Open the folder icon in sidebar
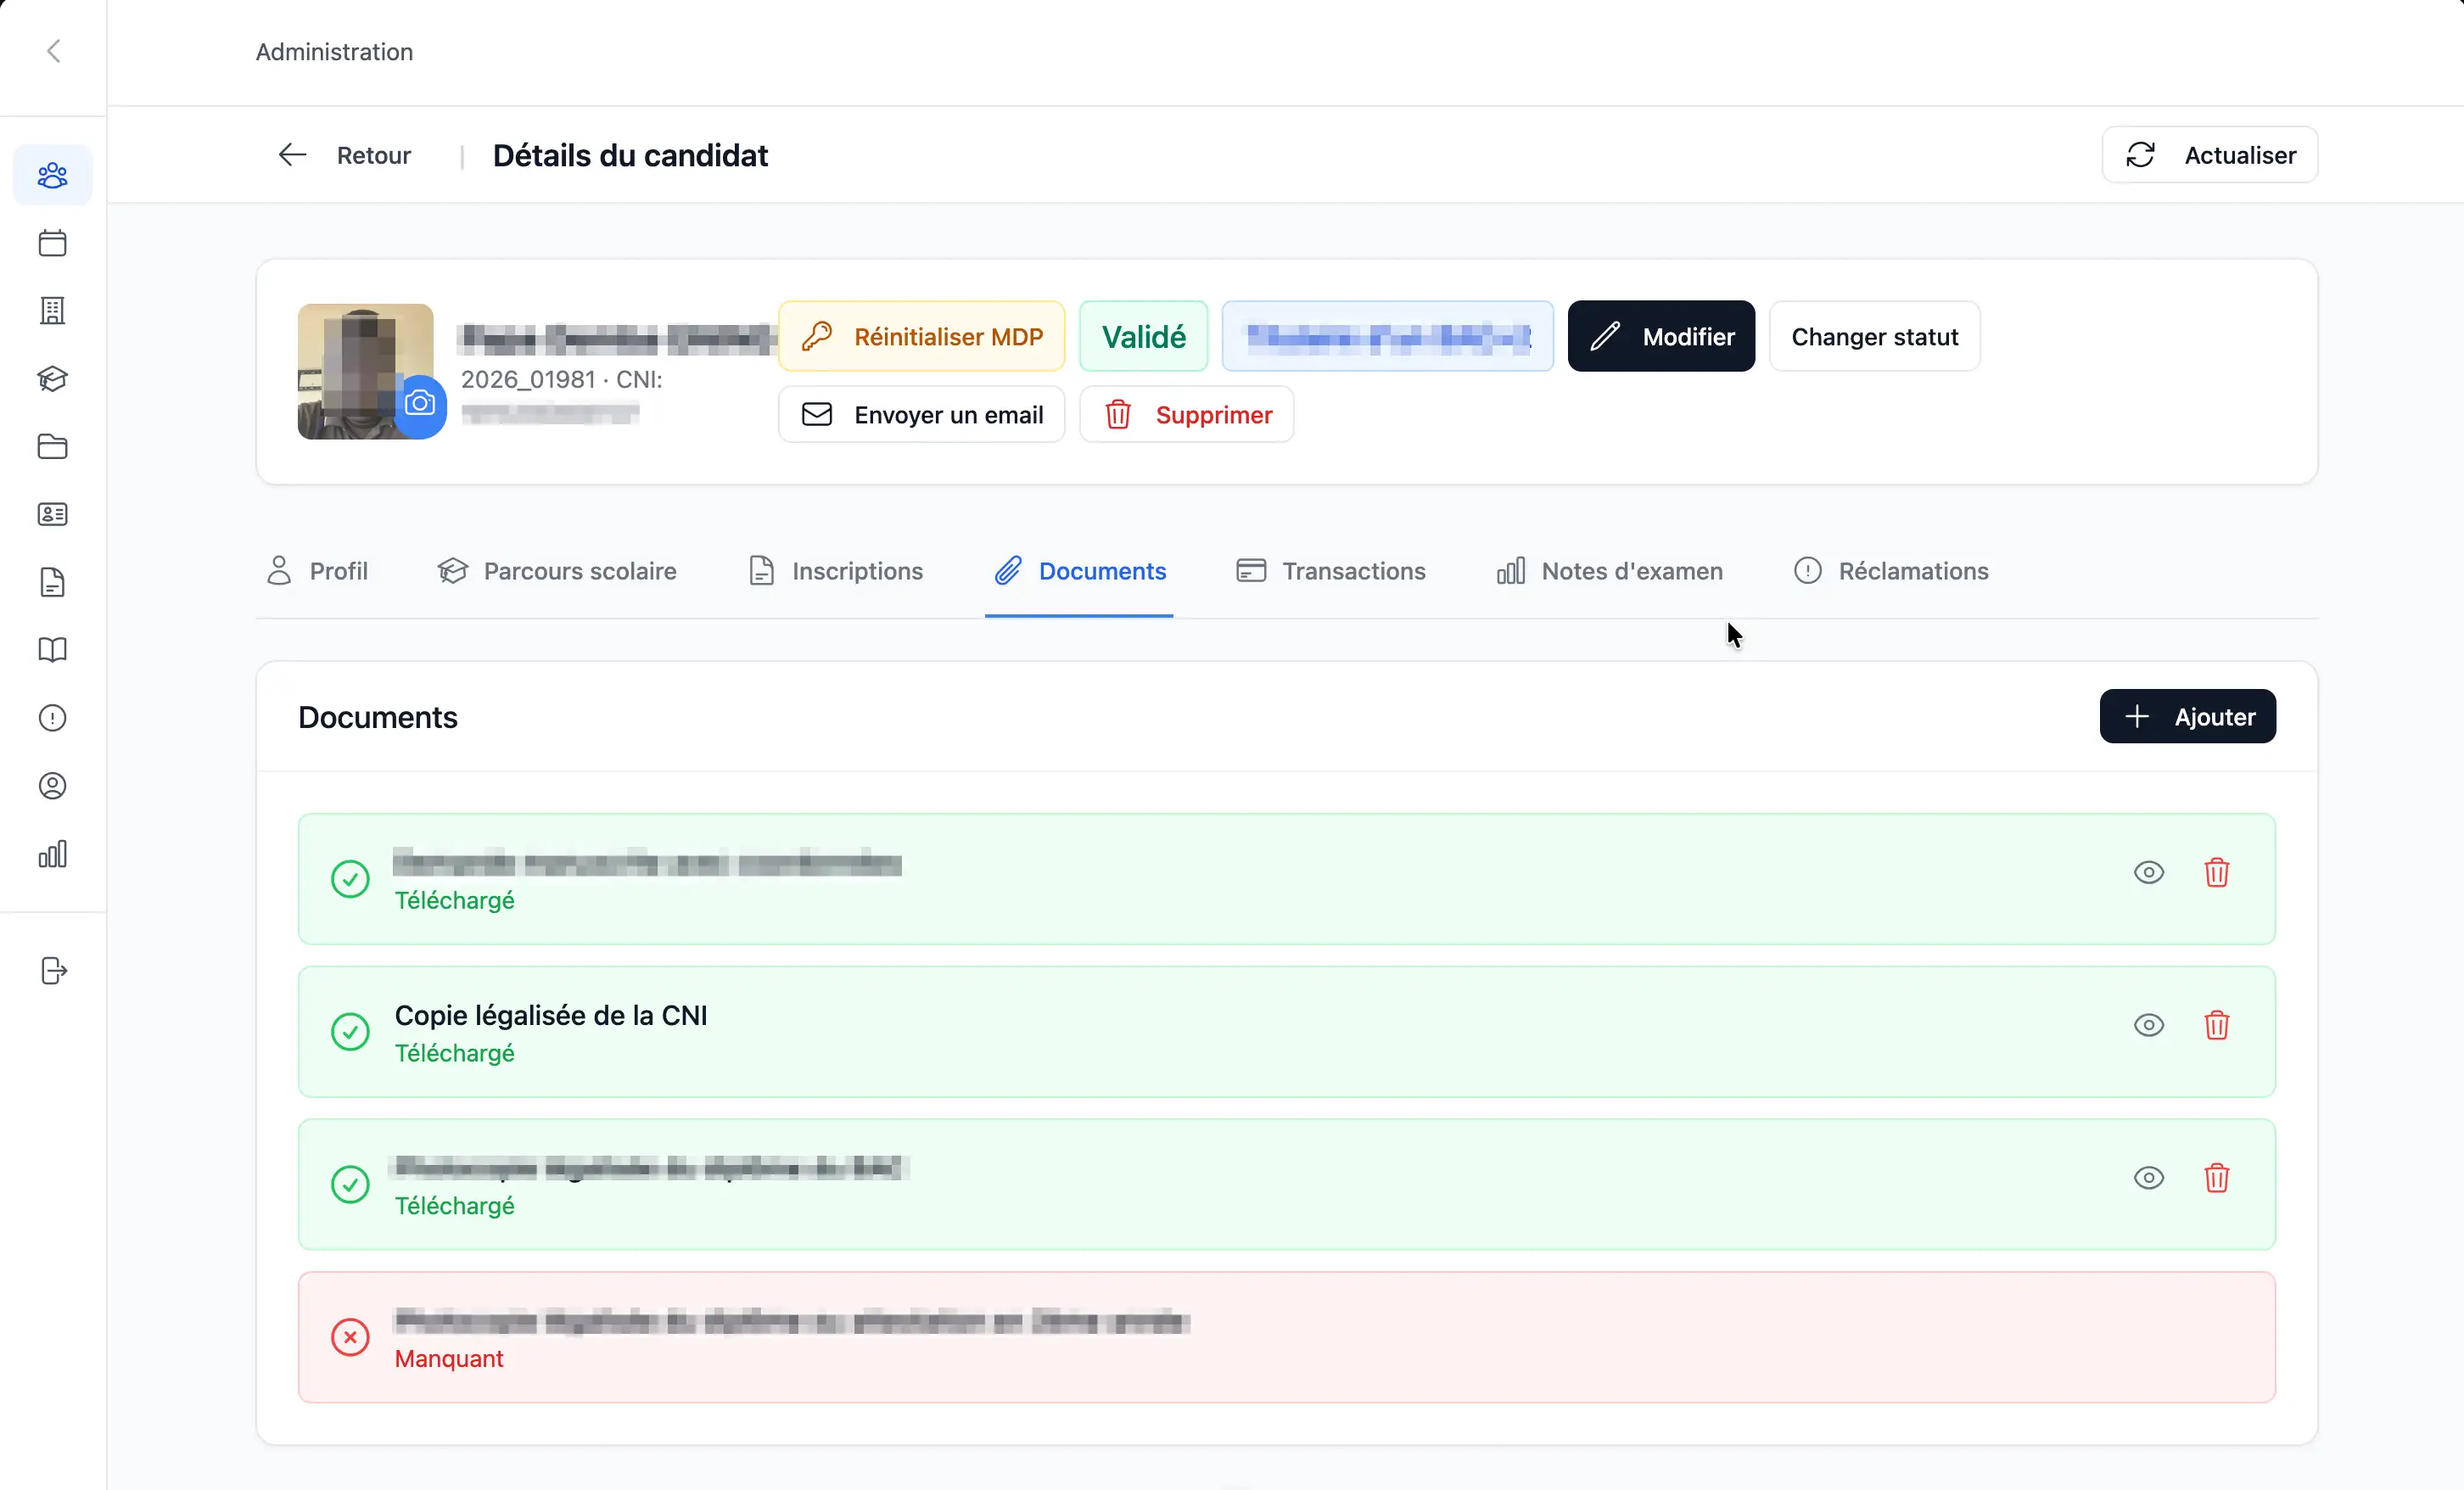This screenshot has height=1490, width=2464. [52, 446]
